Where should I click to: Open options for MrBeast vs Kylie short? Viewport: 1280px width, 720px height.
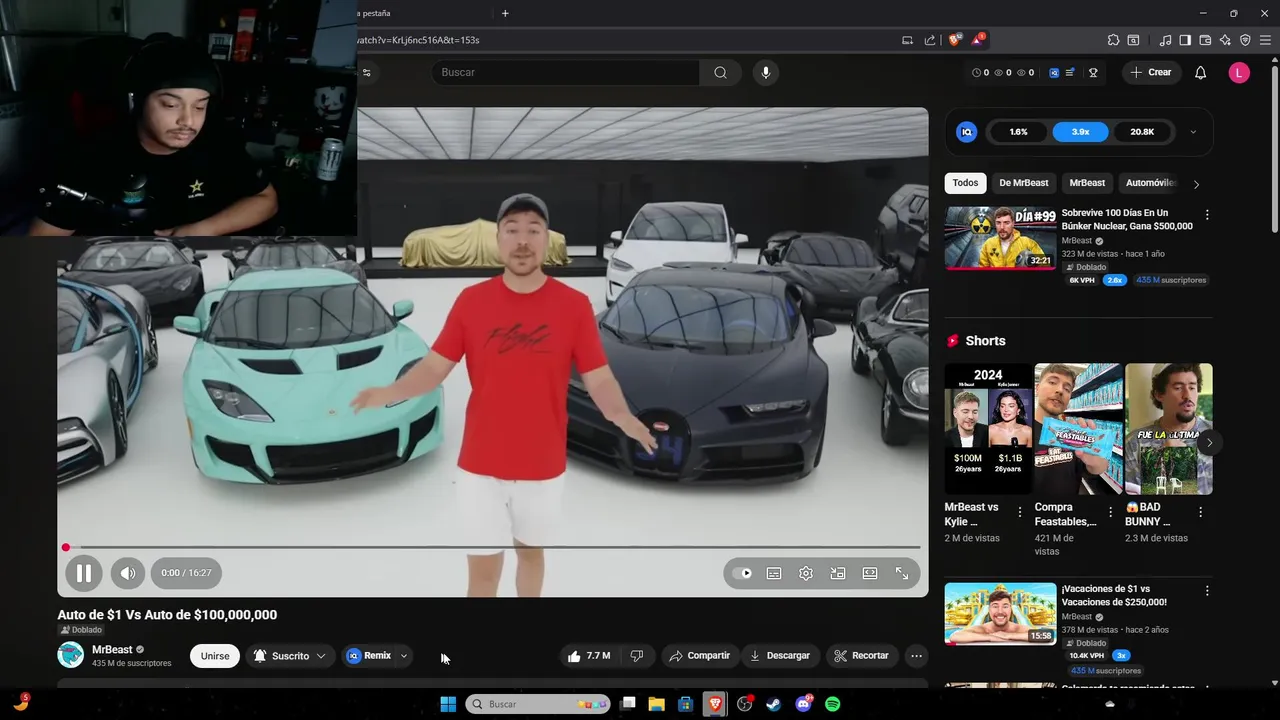click(x=1020, y=512)
